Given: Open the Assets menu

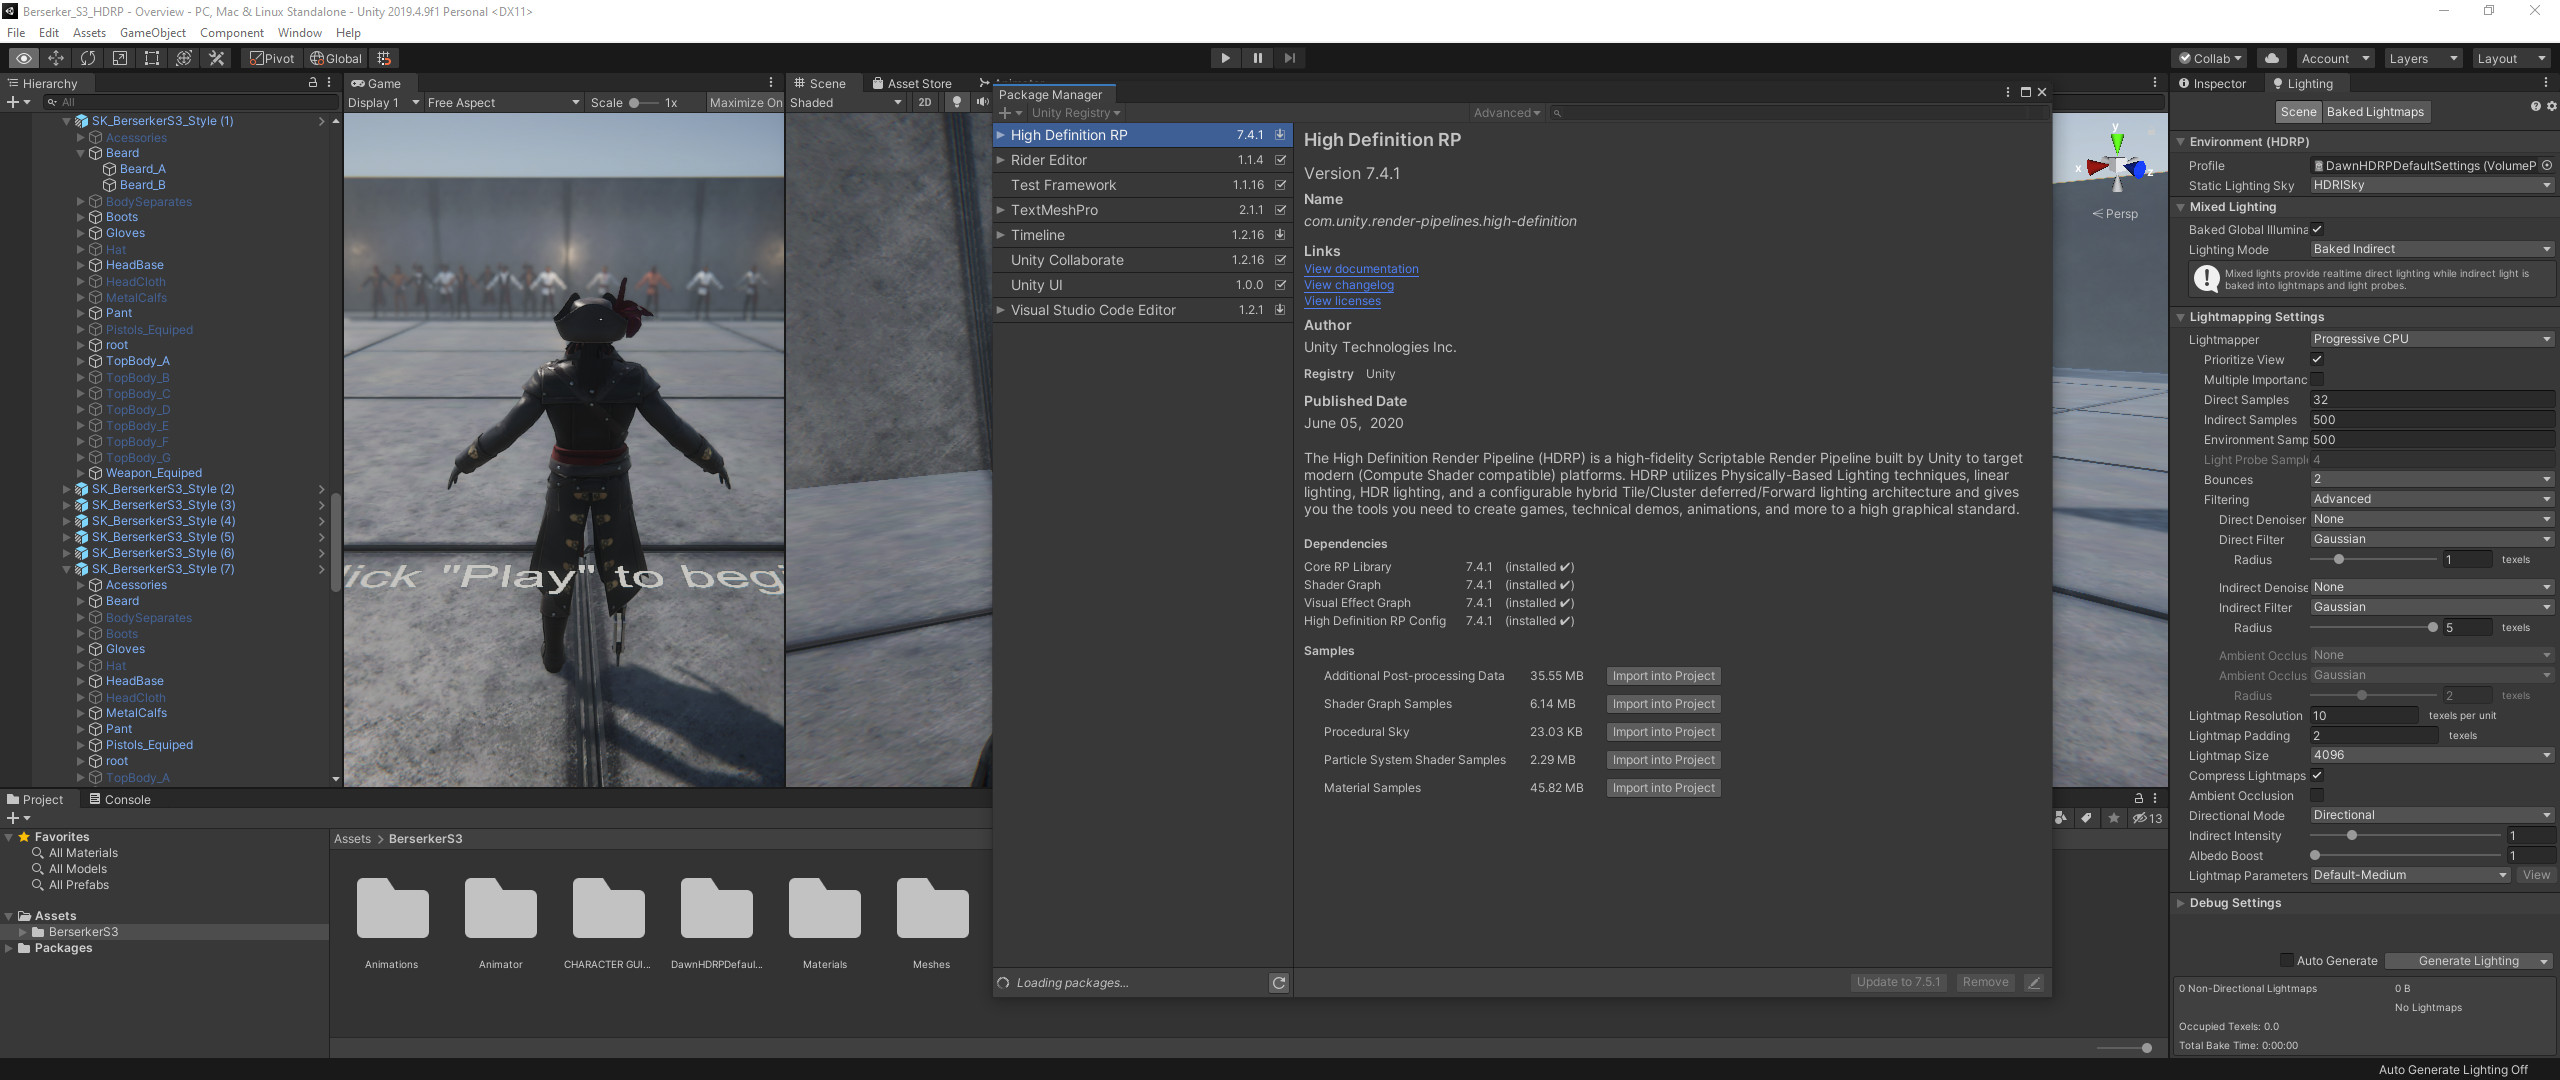Looking at the screenshot, I should [89, 32].
